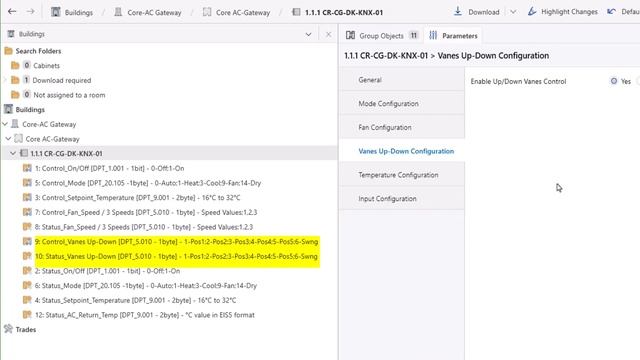The width and height of the screenshot is (640, 360).
Task: Select 1: Control_On/Off group object text
Action: (x=109, y=168)
